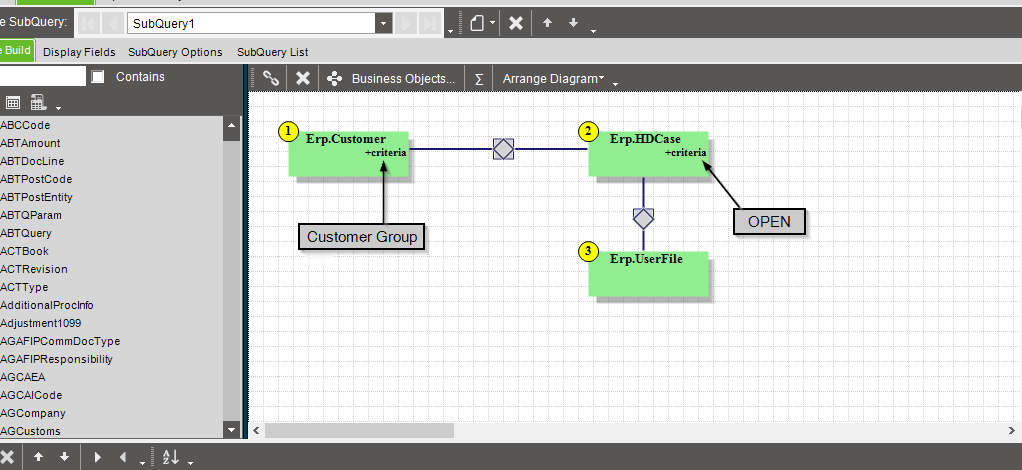Viewport: 1022px width, 470px height.
Task: Select ABTQuery in table list
Action: pyautogui.click(x=26, y=233)
